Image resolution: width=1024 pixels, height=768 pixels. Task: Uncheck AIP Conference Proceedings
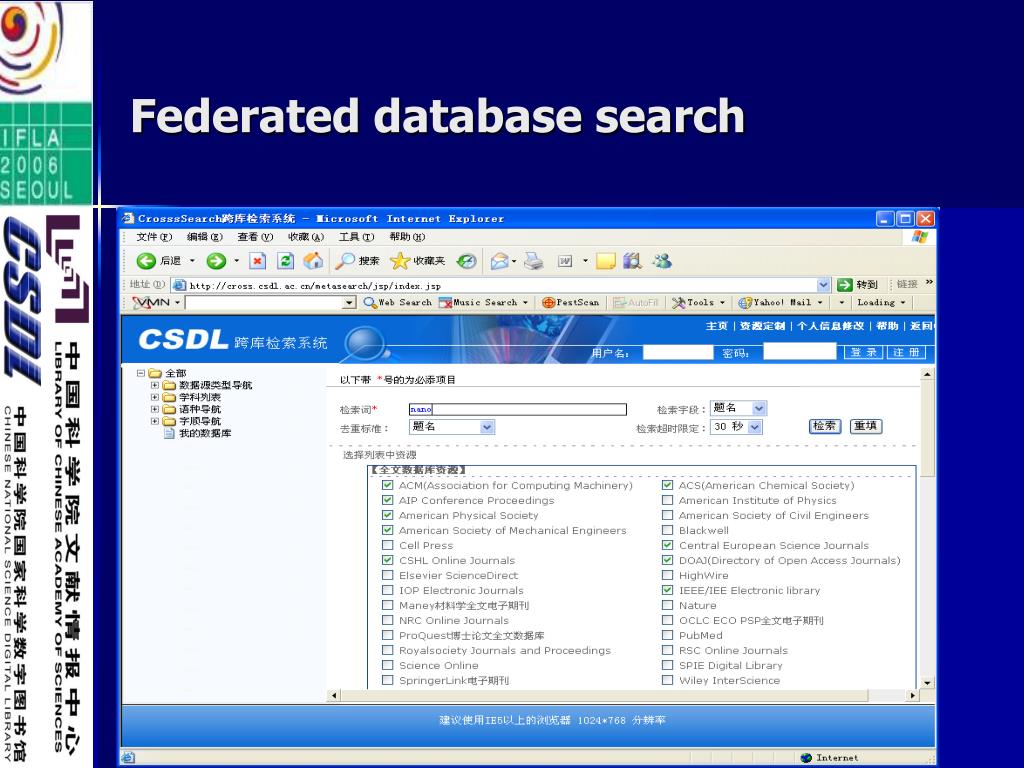pos(387,500)
